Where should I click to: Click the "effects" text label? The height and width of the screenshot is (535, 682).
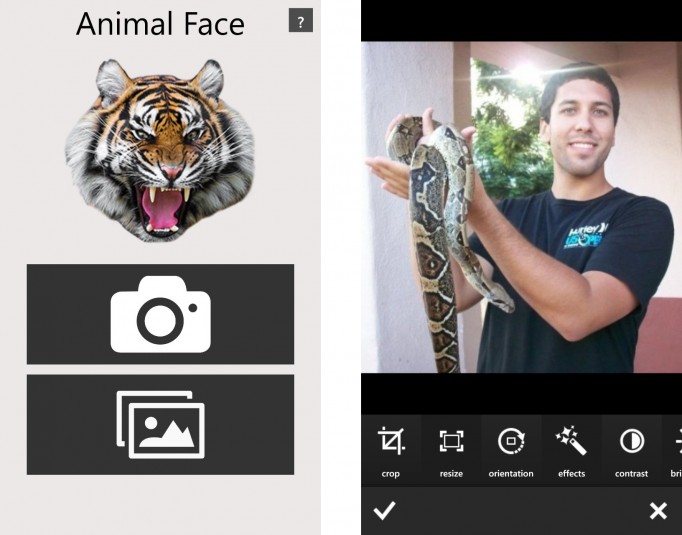pyautogui.click(x=571, y=474)
